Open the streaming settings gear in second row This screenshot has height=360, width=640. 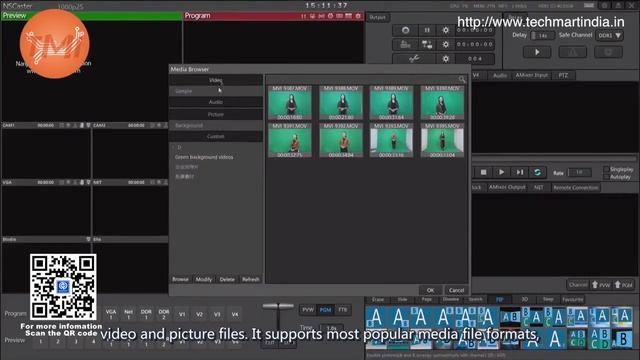pos(445,44)
